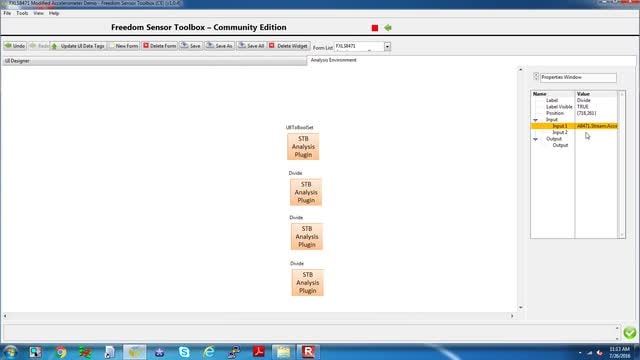Select the Input 2 property row
The width and height of the screenshot is (640, 360).
coord(574,132)
